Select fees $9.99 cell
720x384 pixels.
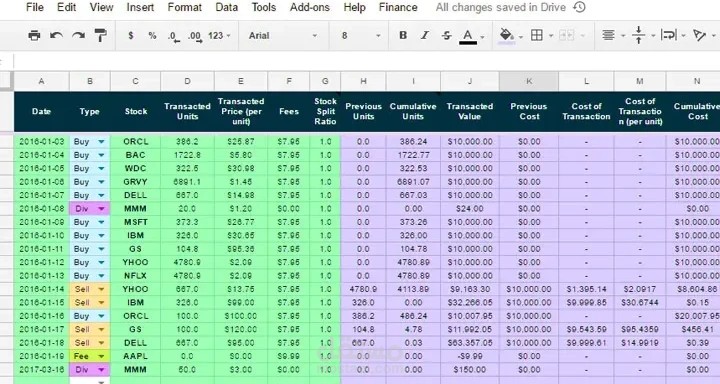point(289,356)
